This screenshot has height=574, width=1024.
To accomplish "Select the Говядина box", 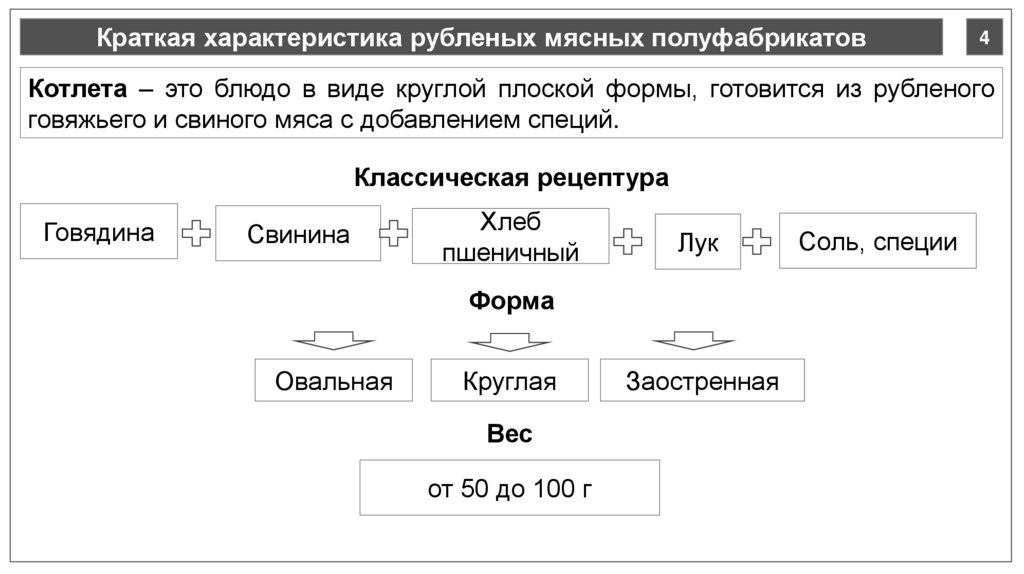I will (x=99, y=232).
